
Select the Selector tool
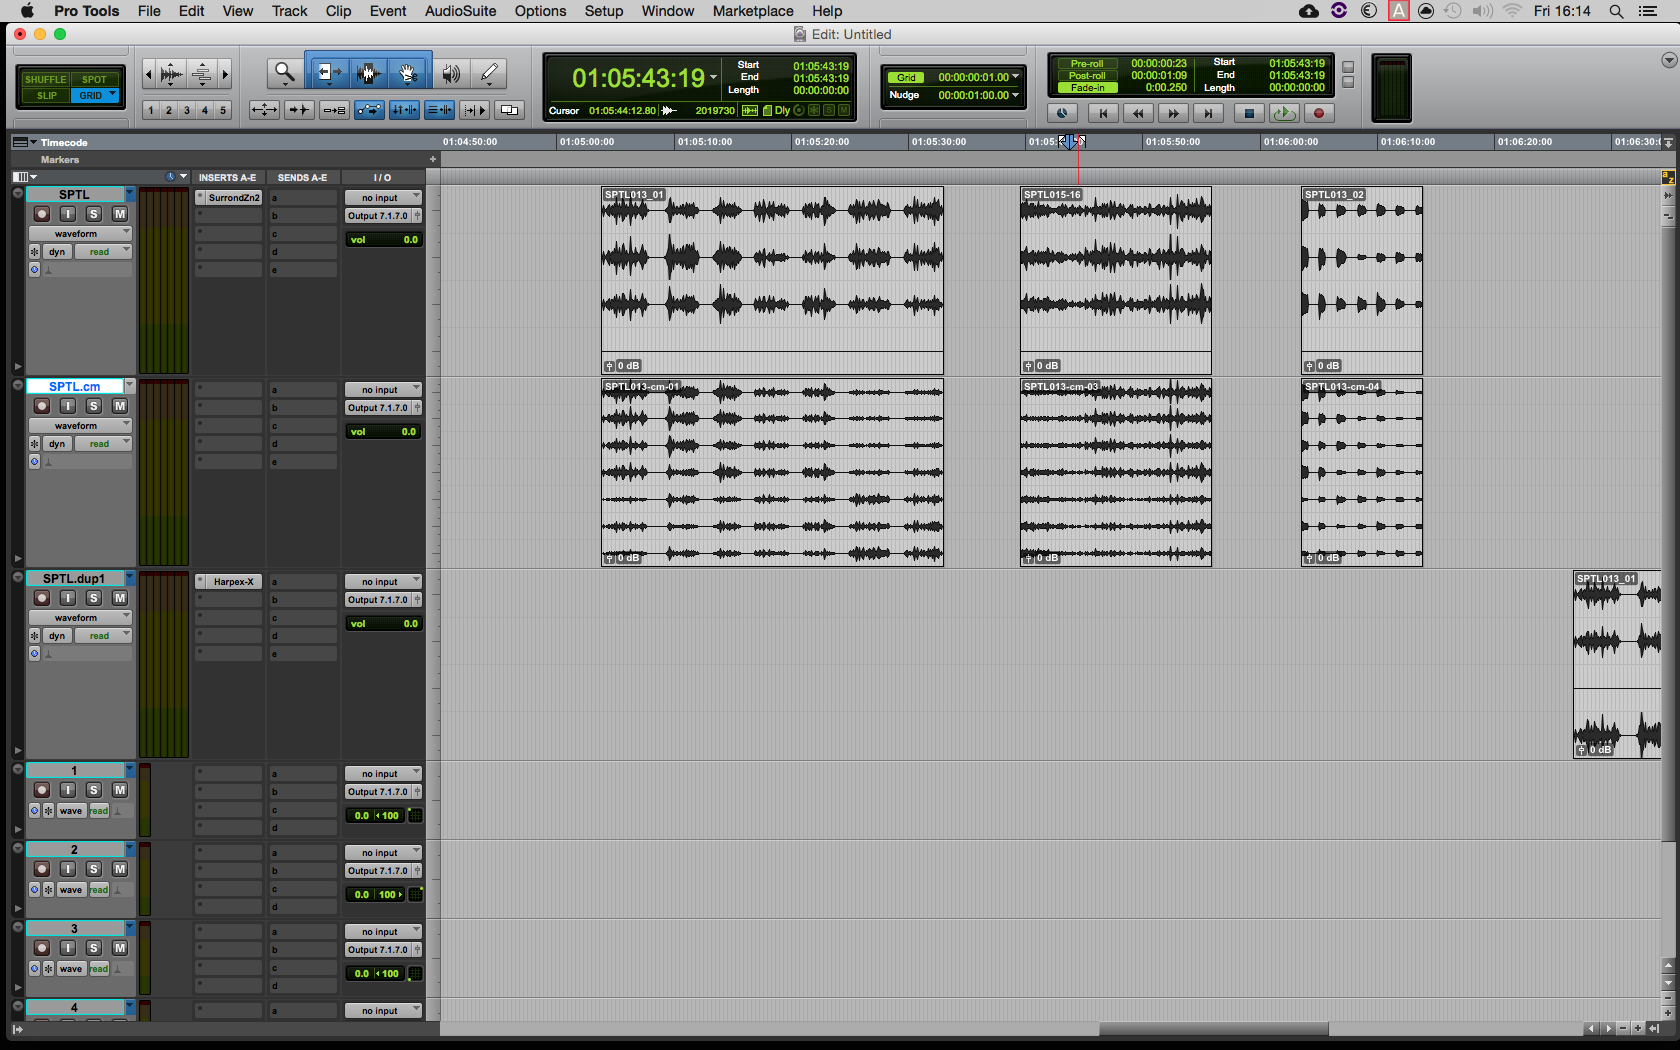click(368, 73)
